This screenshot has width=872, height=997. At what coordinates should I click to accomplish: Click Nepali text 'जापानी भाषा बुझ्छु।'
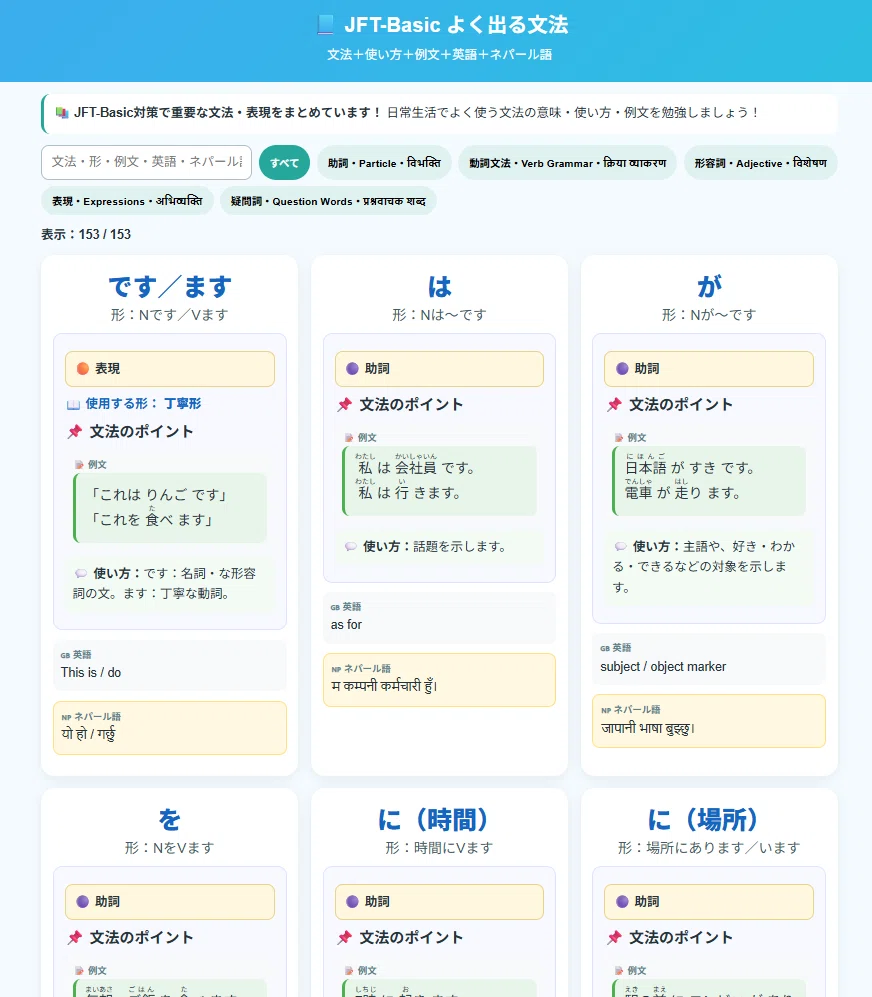click(x=647, y=728)
